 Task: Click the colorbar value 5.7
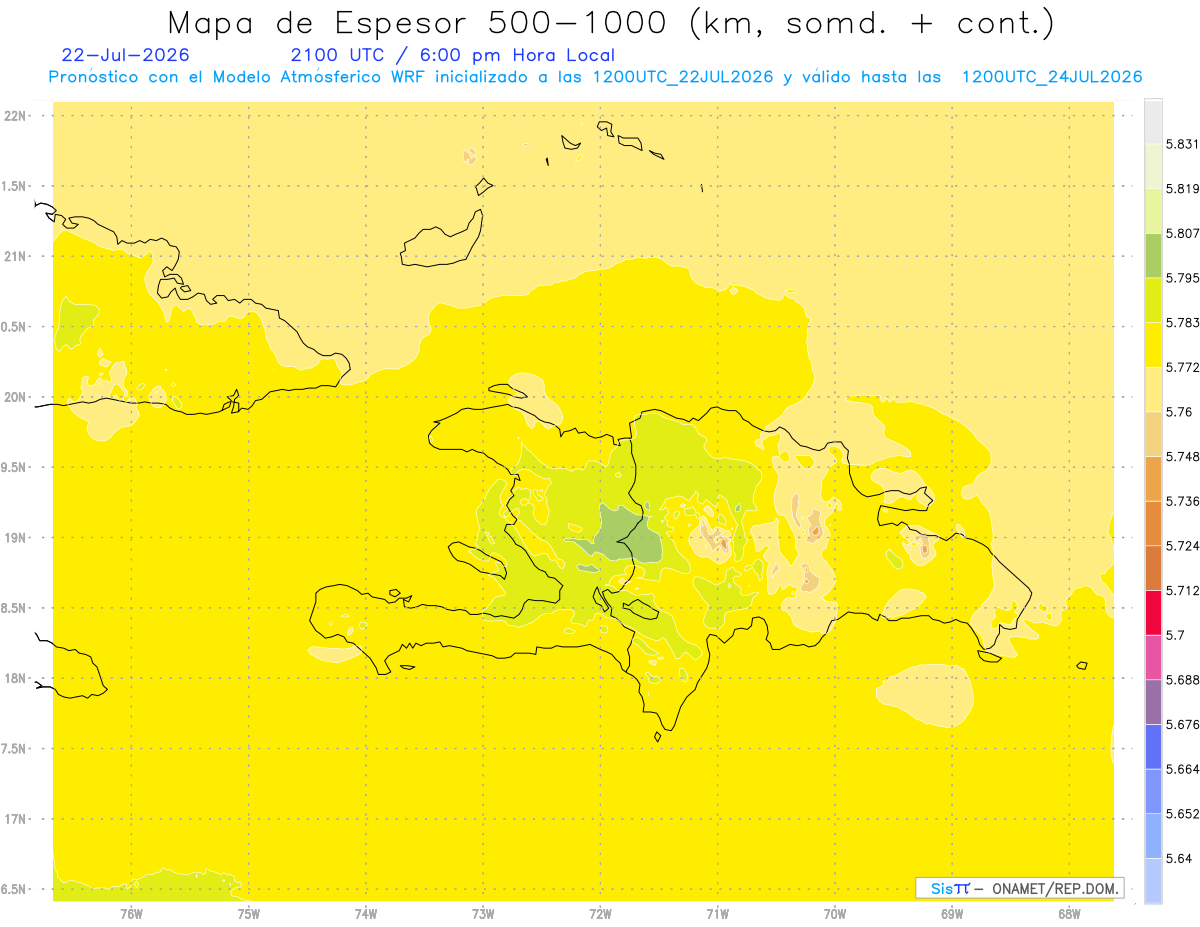coord(1175,635)
